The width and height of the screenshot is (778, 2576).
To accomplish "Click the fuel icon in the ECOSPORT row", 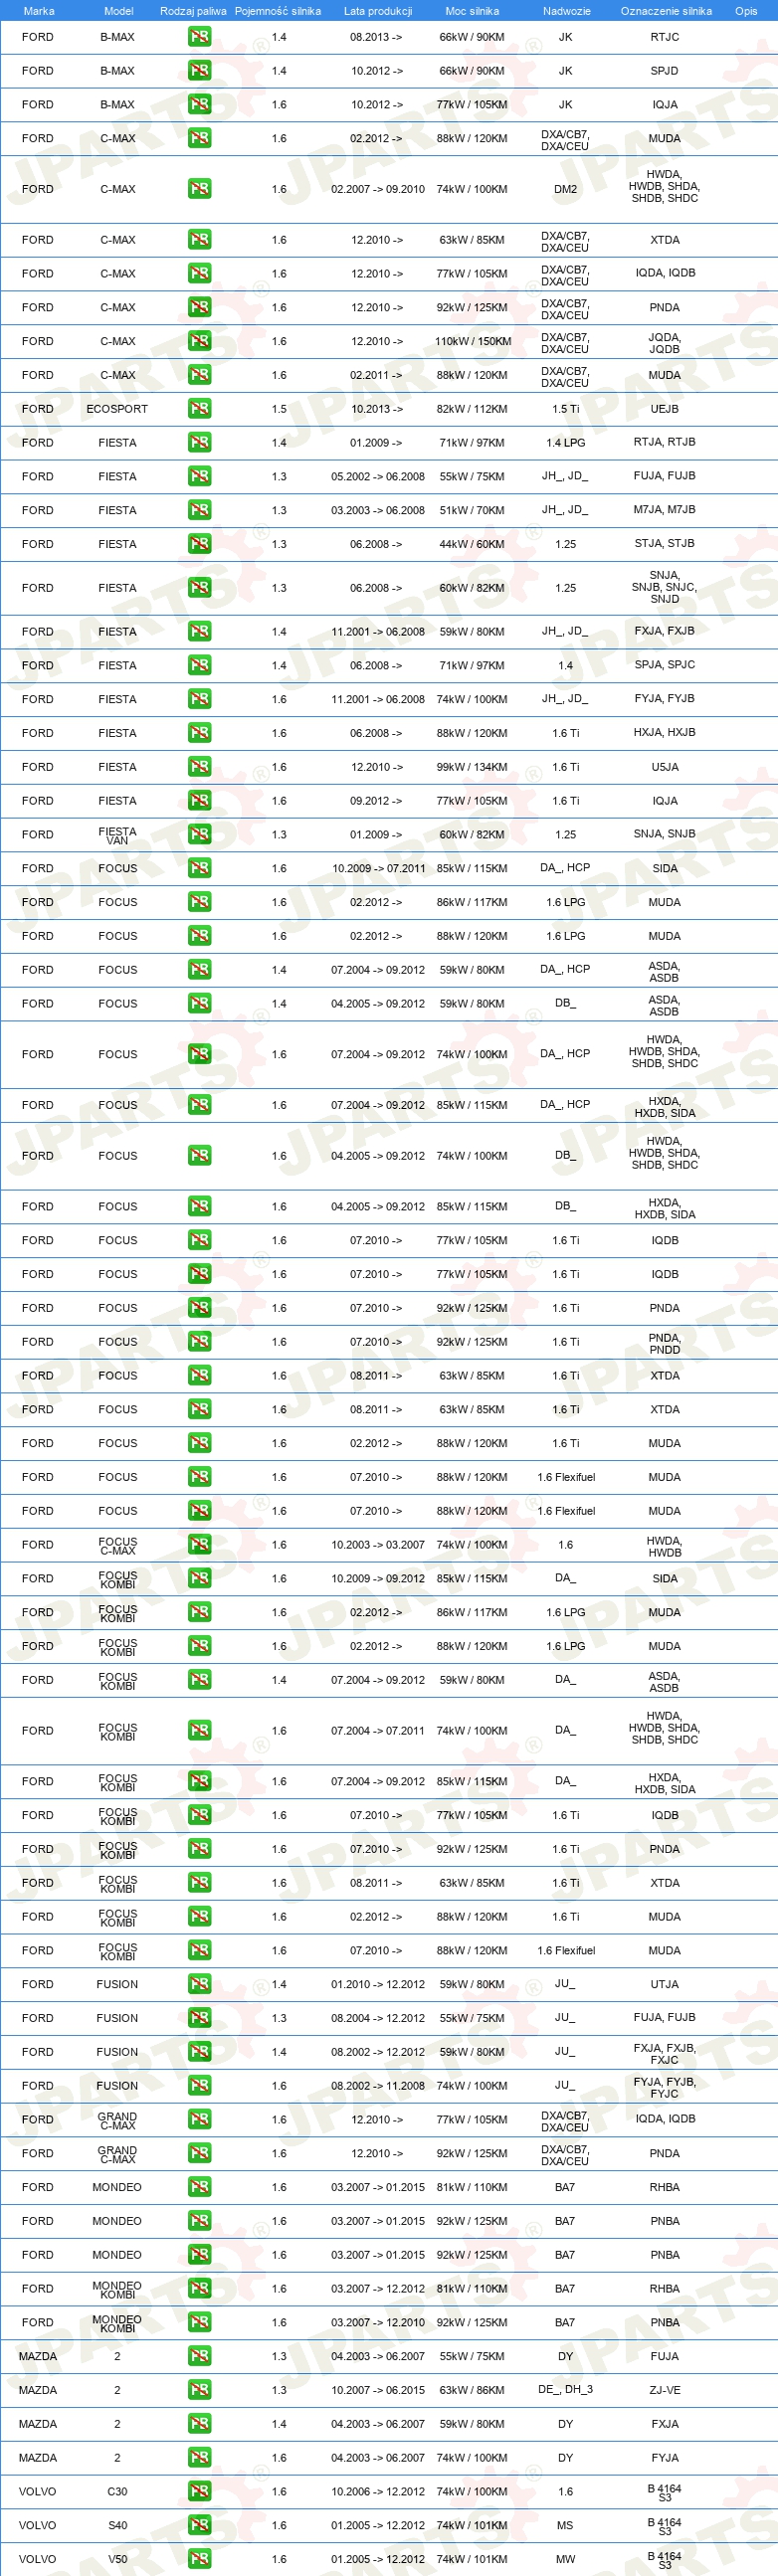I will (x=200, y=409).
